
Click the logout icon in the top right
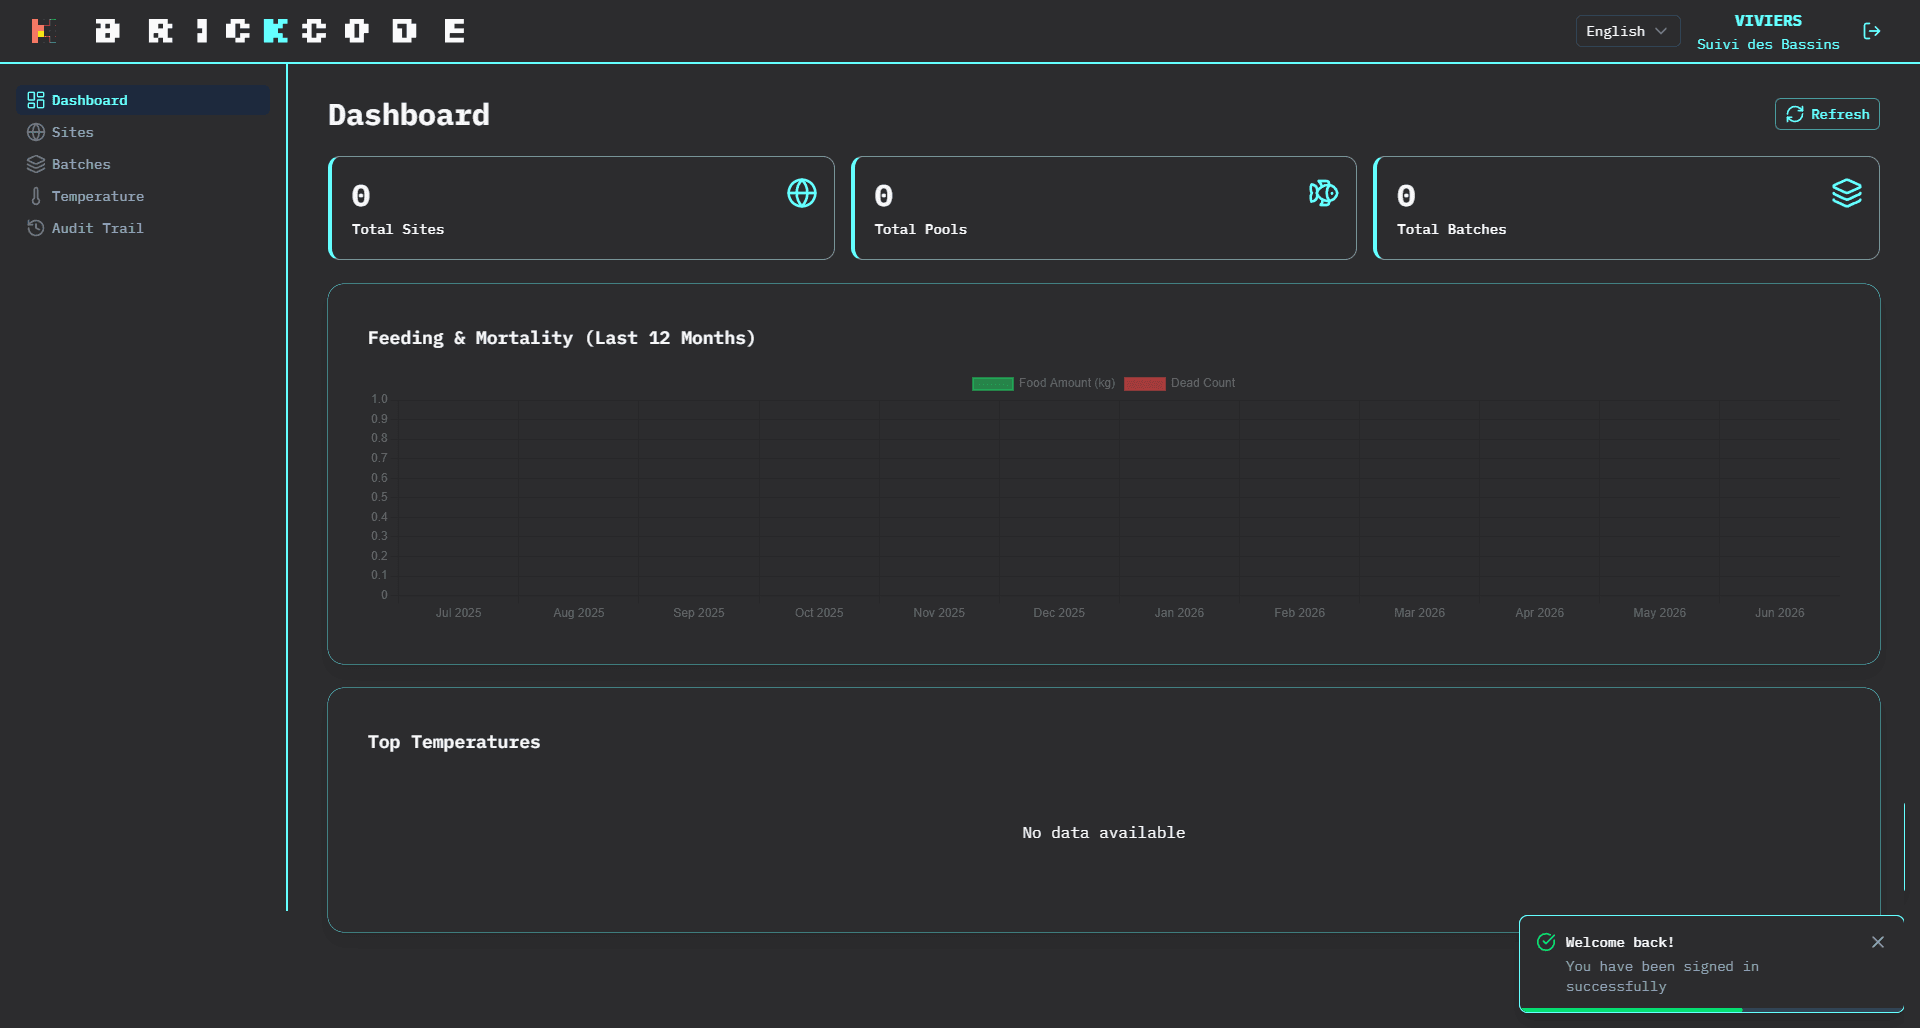point(1872,31)
